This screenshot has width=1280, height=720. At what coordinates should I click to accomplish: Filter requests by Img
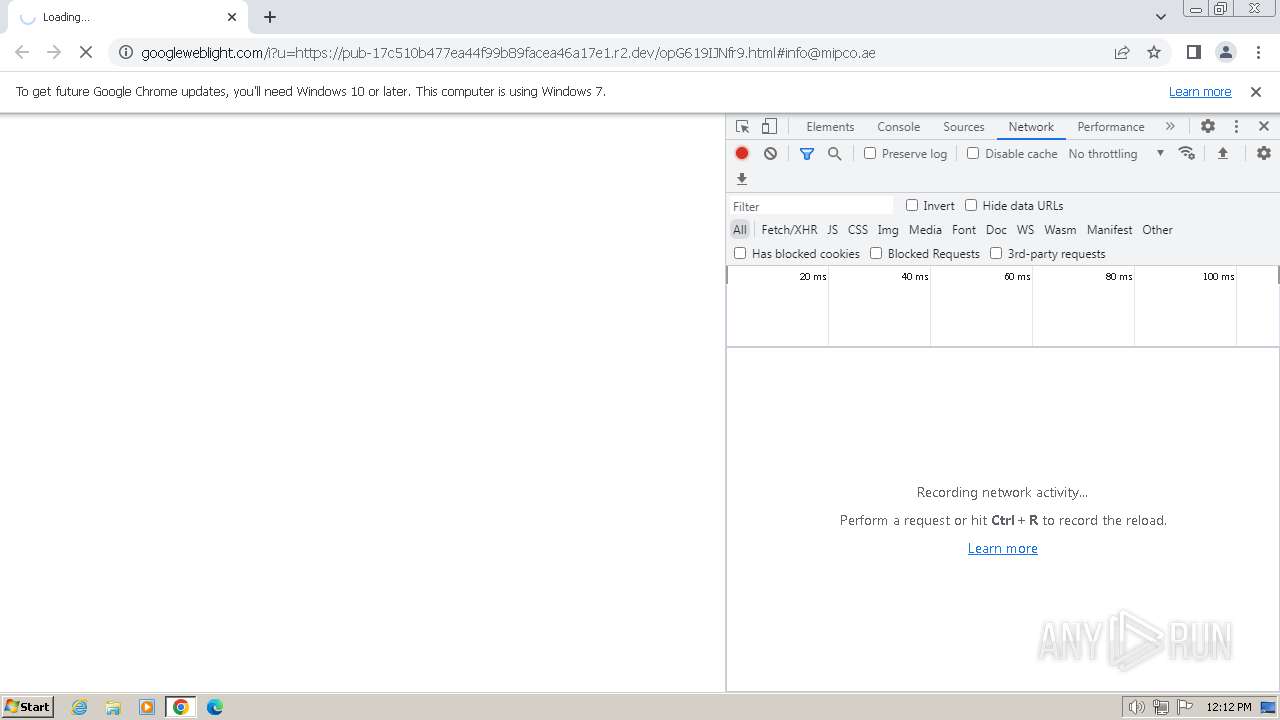point(888,230)
